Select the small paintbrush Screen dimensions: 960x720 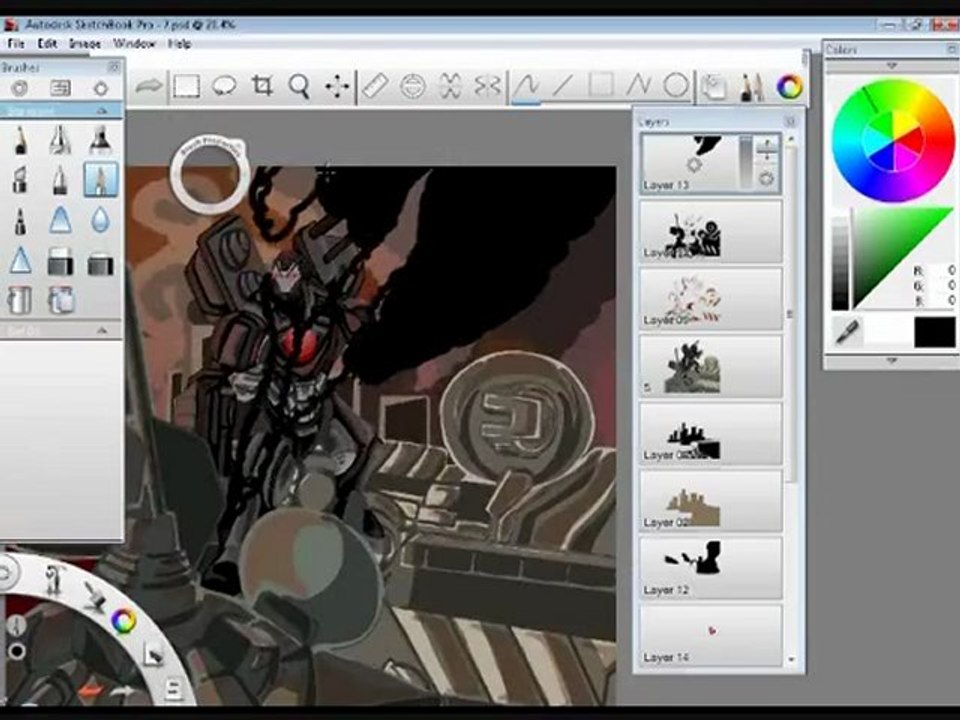click(x=20, y=220)
